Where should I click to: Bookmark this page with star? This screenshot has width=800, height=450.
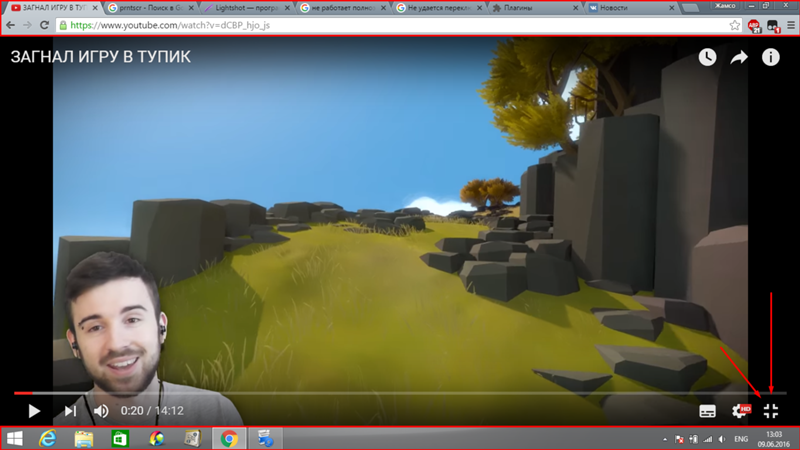click(x=735, y=25)
